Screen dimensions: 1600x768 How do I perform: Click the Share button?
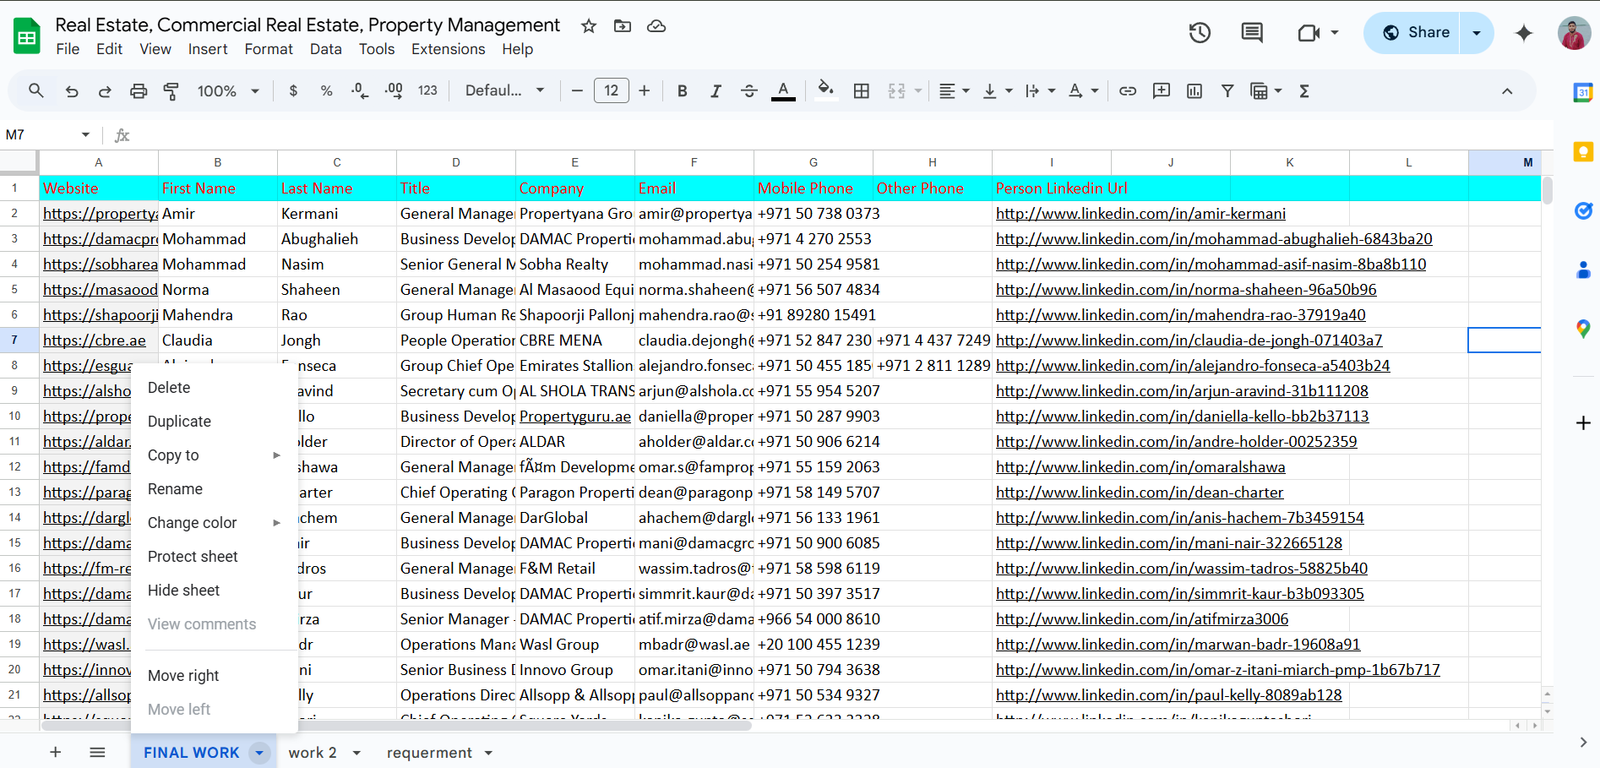point(1416,33)
